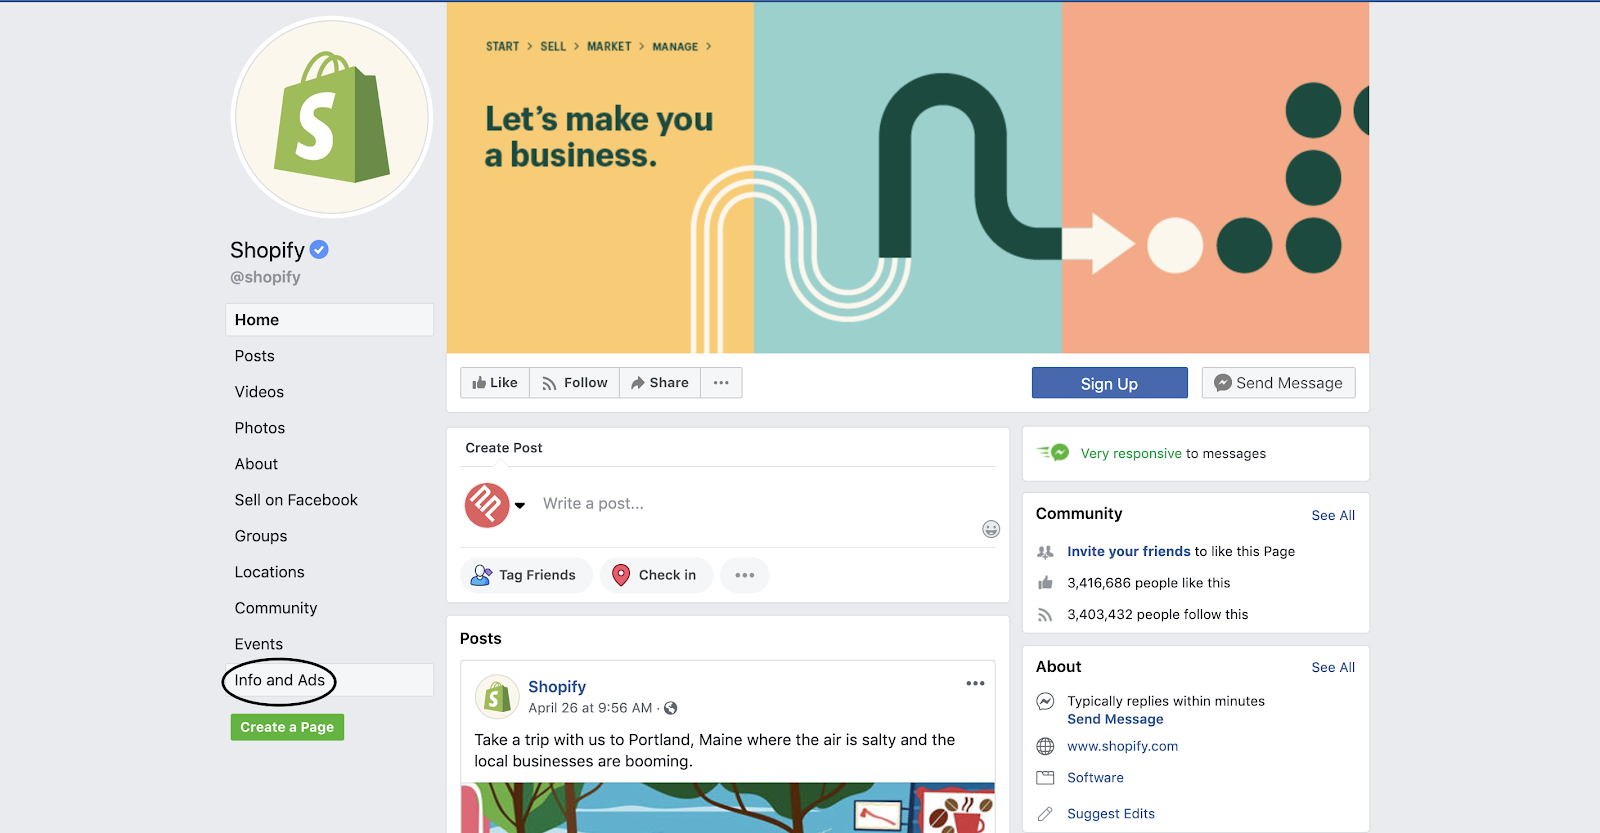Open the www.shopify.com link
The height and width of the screenshot is (833, 1600).
pos(1123,746)
